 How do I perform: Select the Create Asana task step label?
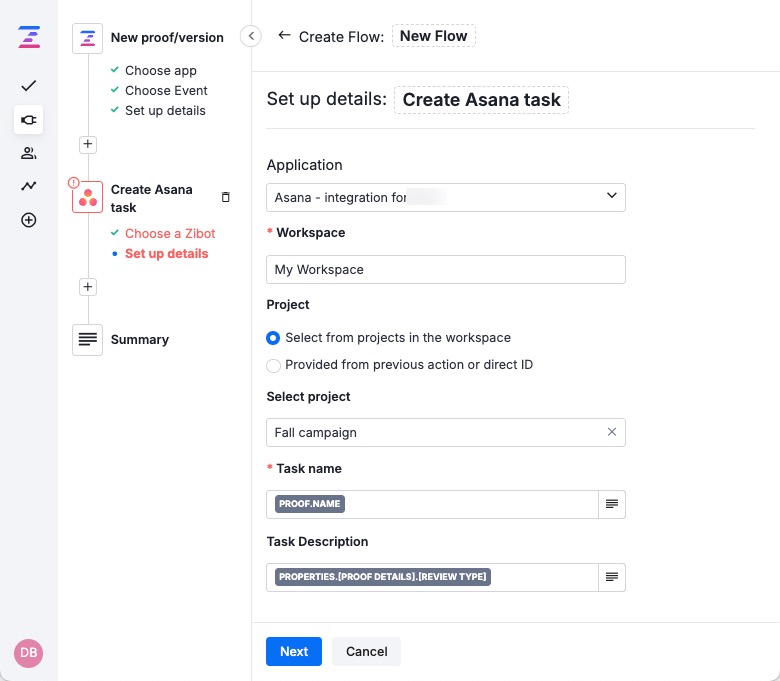[152, 198]
